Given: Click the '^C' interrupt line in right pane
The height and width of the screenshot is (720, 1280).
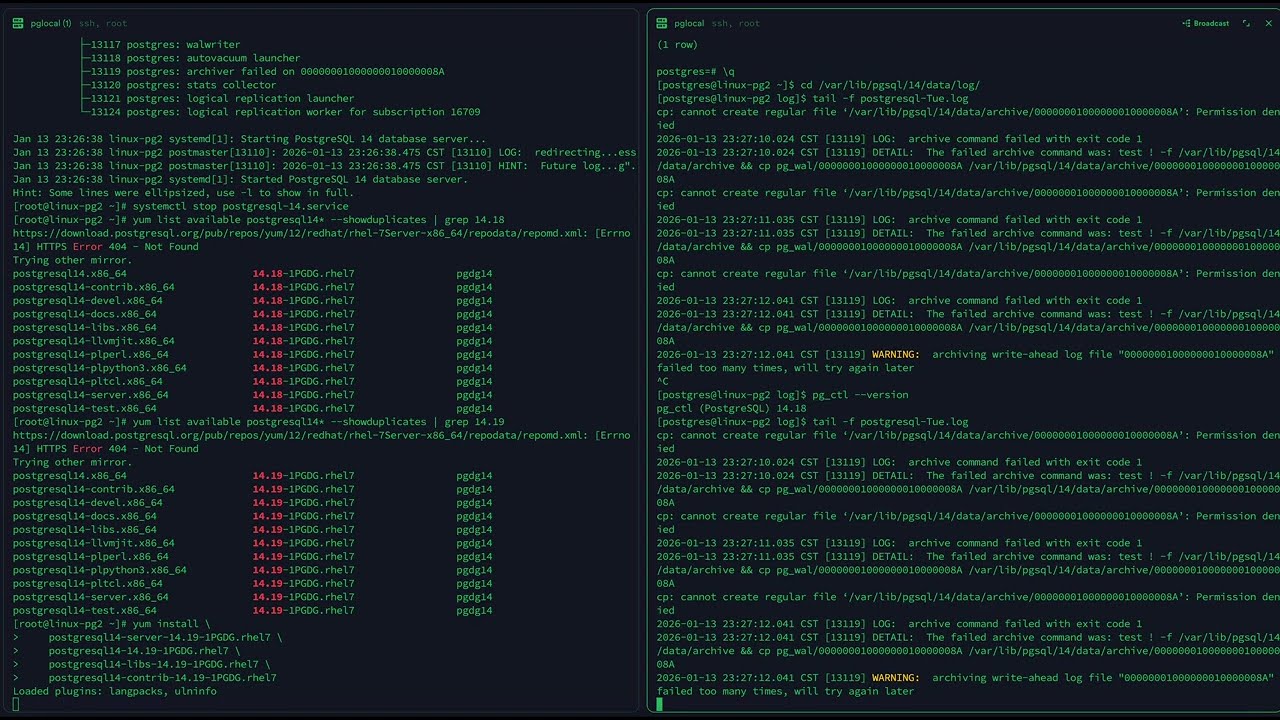Looking at the screenshot, I should pos(663,381).
